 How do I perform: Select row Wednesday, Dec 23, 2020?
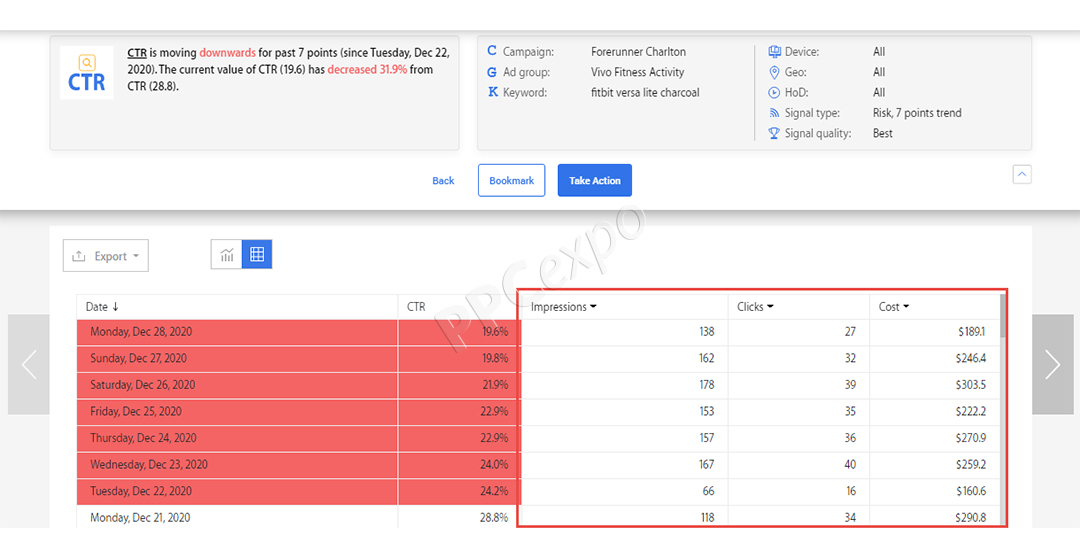tap(537, 464)
